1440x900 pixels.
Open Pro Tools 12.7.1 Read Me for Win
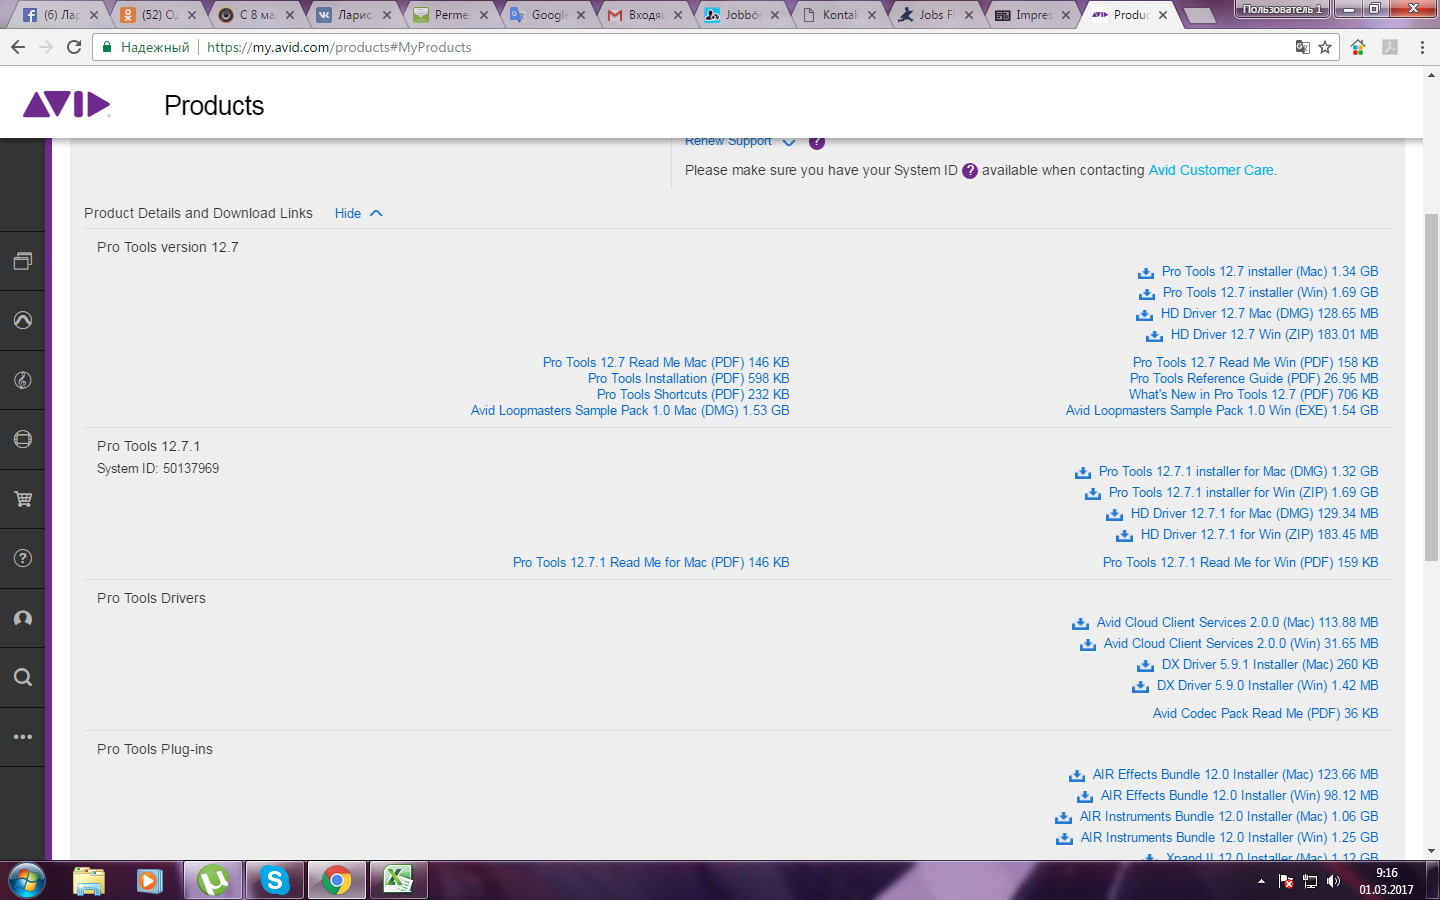tap(1241, 562)
